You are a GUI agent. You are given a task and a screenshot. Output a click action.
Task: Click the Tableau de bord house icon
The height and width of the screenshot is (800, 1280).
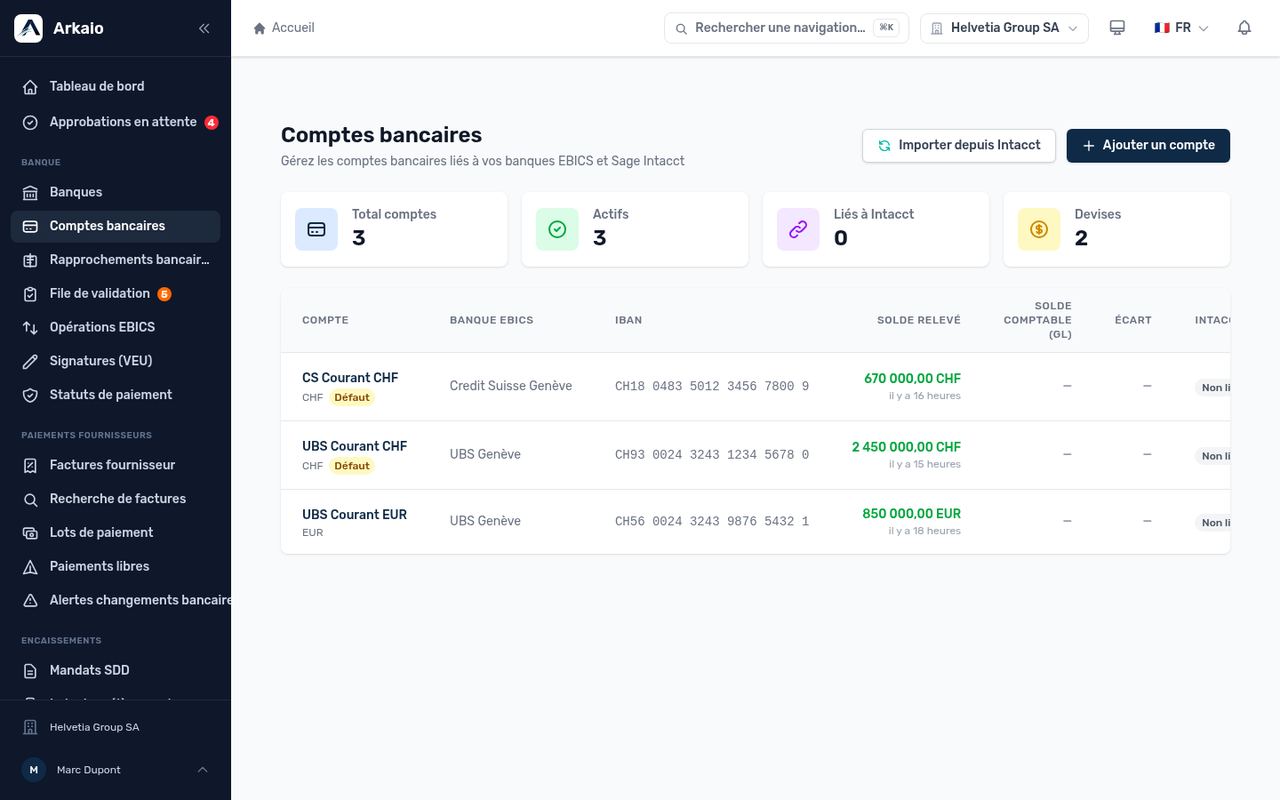tap(30, 87)
